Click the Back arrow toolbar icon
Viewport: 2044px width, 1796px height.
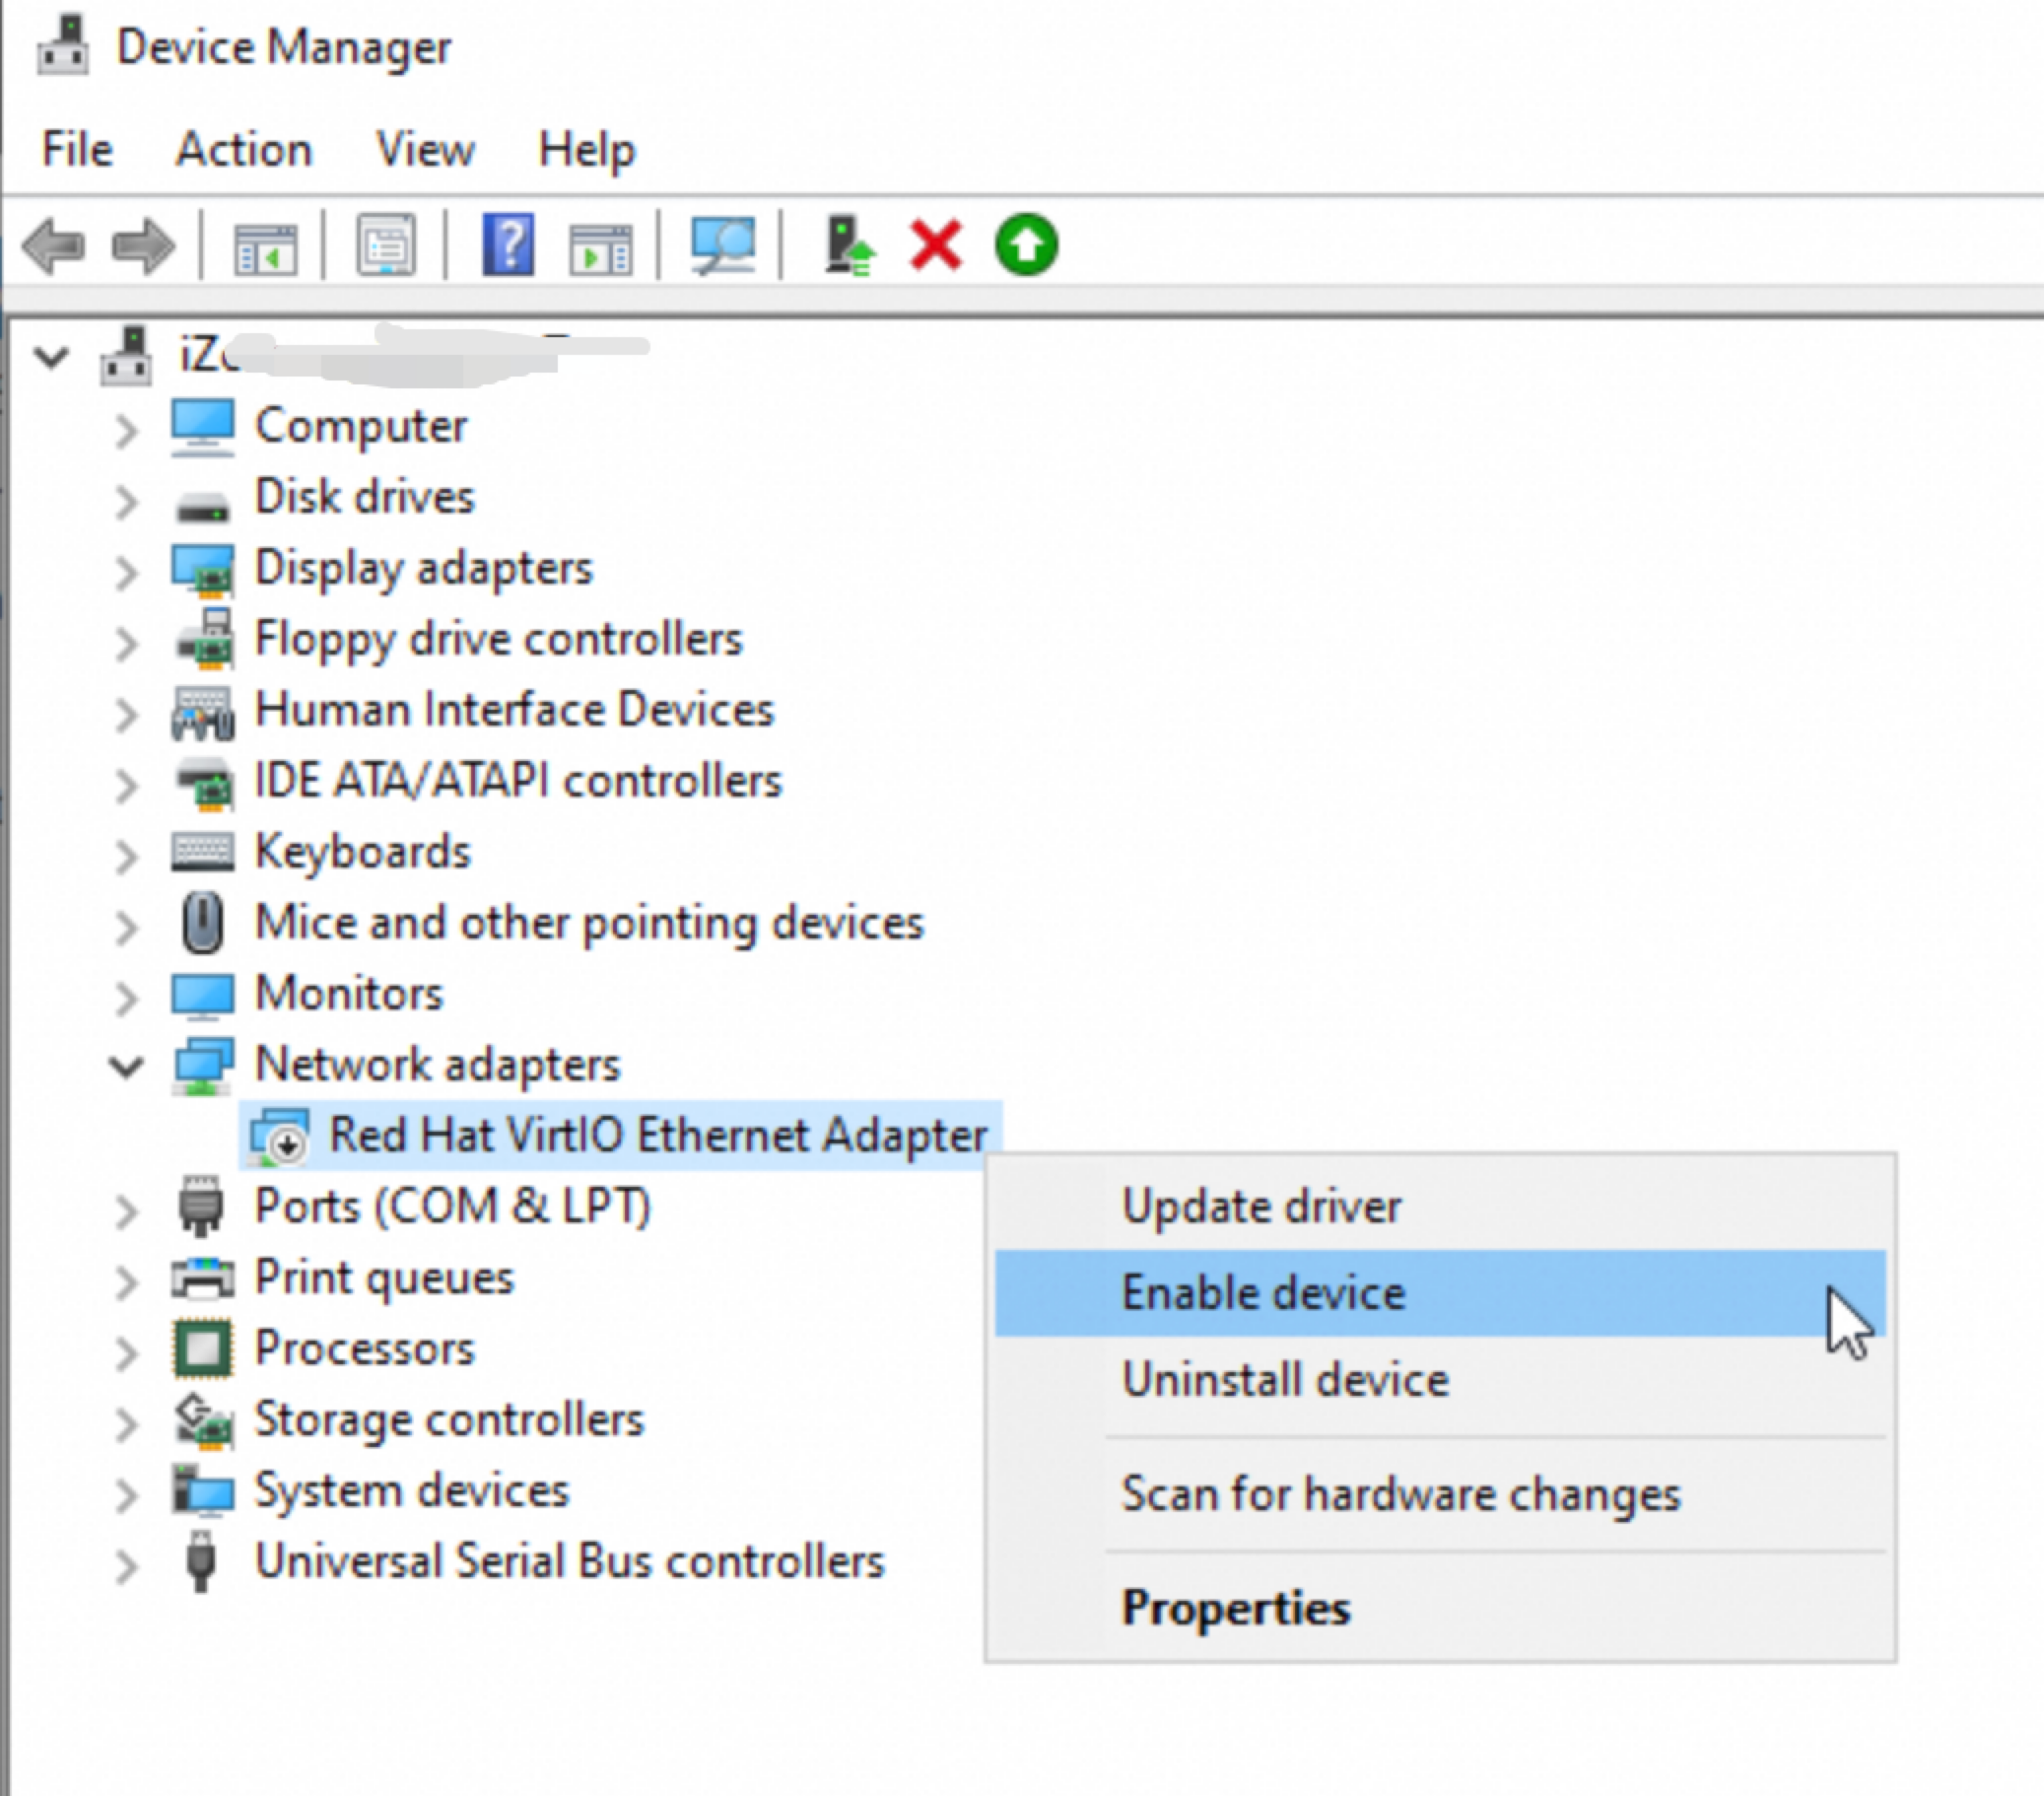[x=53, y=246]
